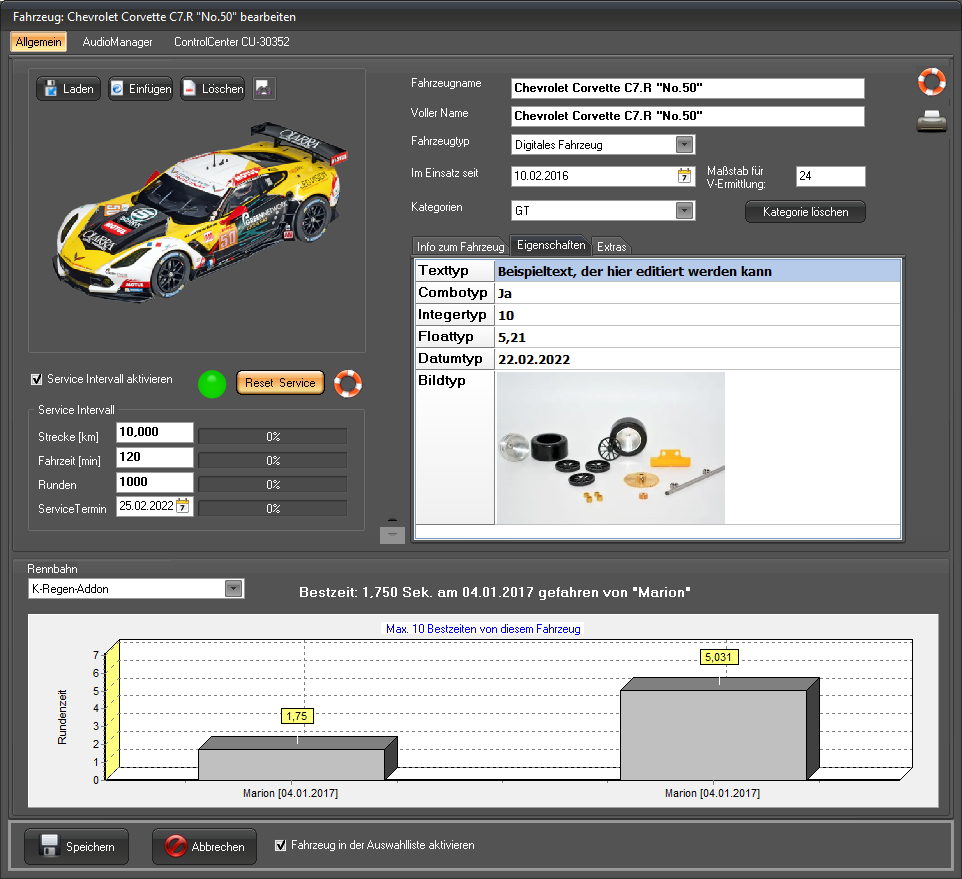
Task: Toggle Fahrzeug in der Auswahlliste aktivieren
Action: coord(281,846)
